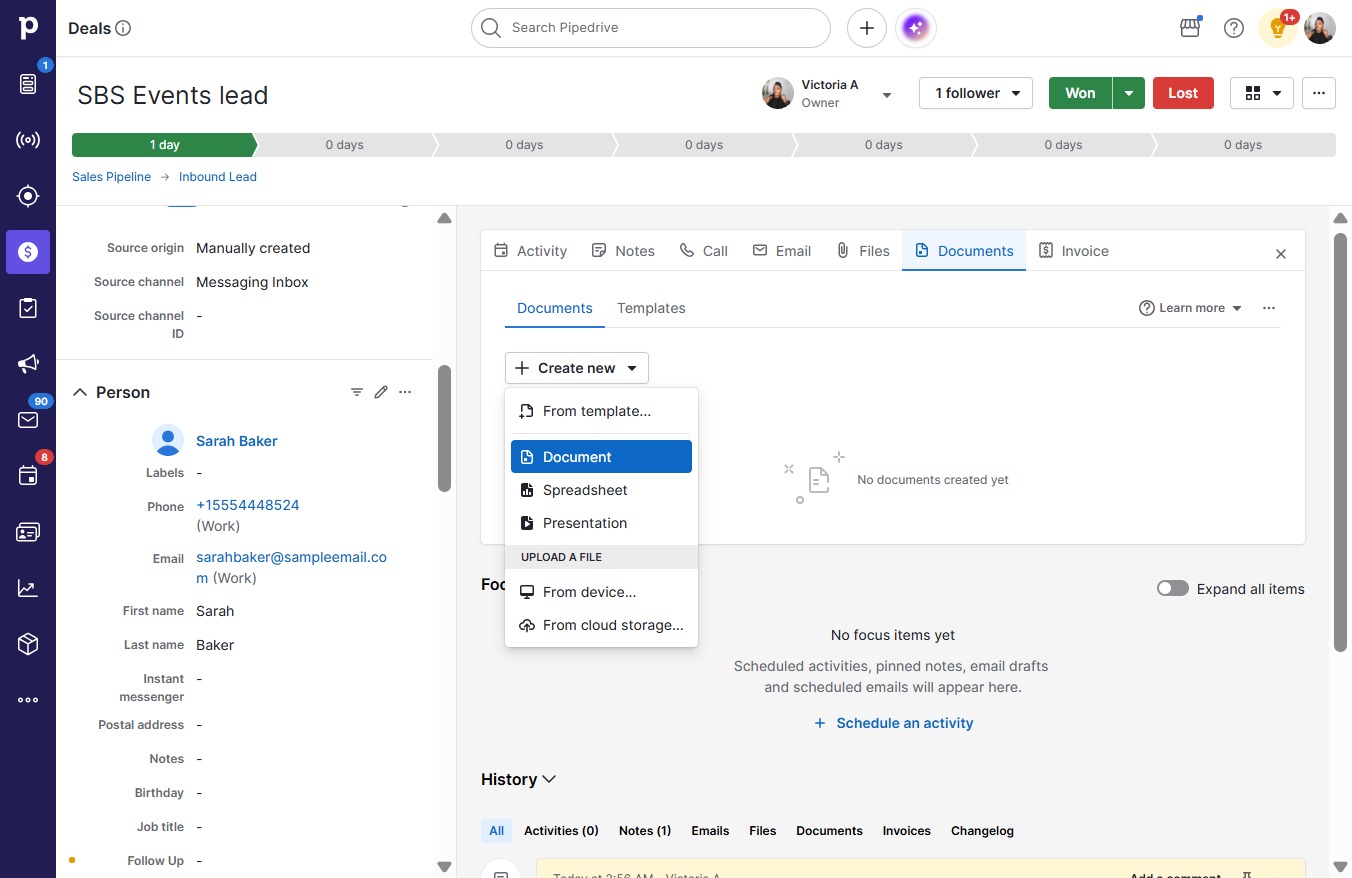Image resolution: width=1352 pixels, height=878 pixels.
Task: Open Person section more options
Action: (405, 392)
